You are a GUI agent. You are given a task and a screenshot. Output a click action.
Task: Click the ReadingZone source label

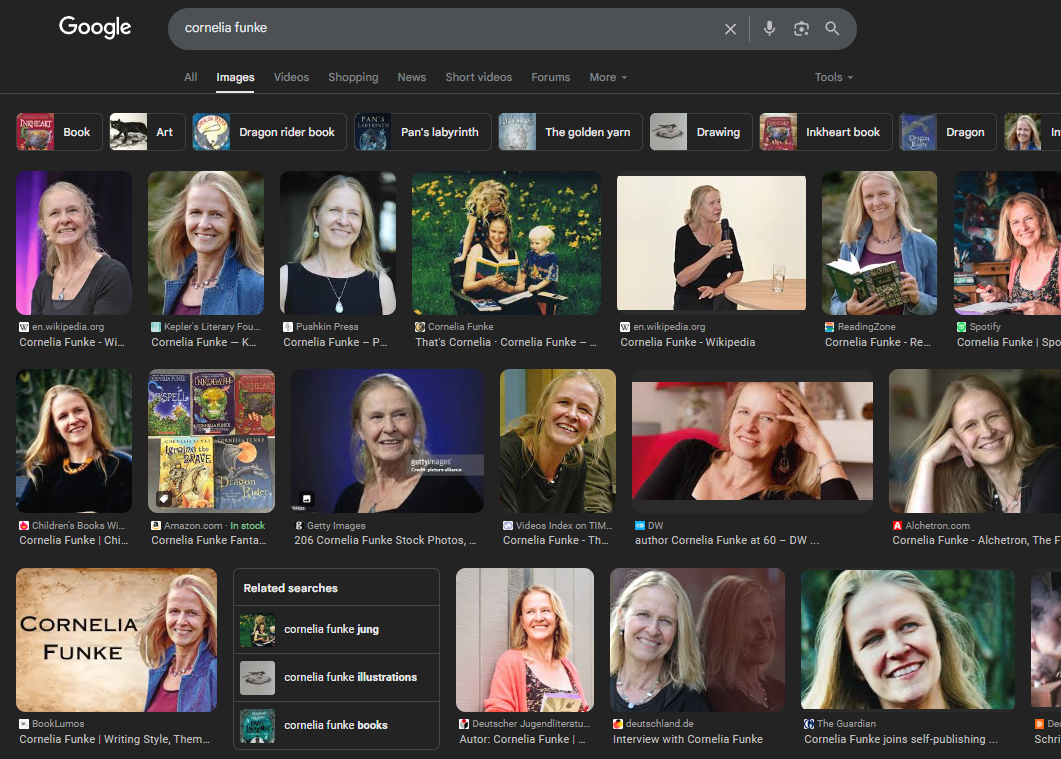(866, 327)
